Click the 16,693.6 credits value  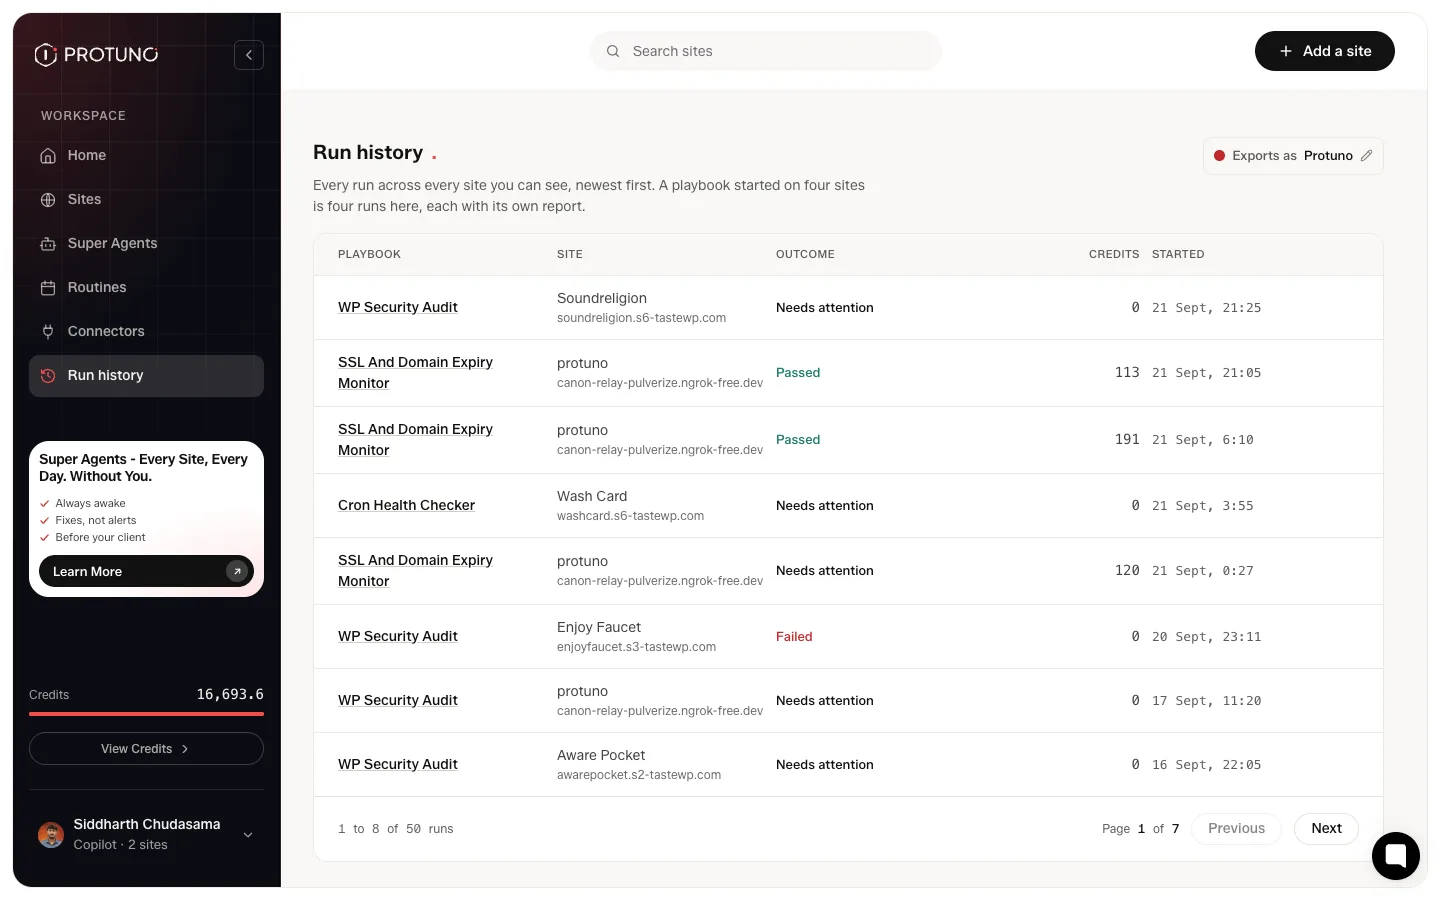pos(230,694)
